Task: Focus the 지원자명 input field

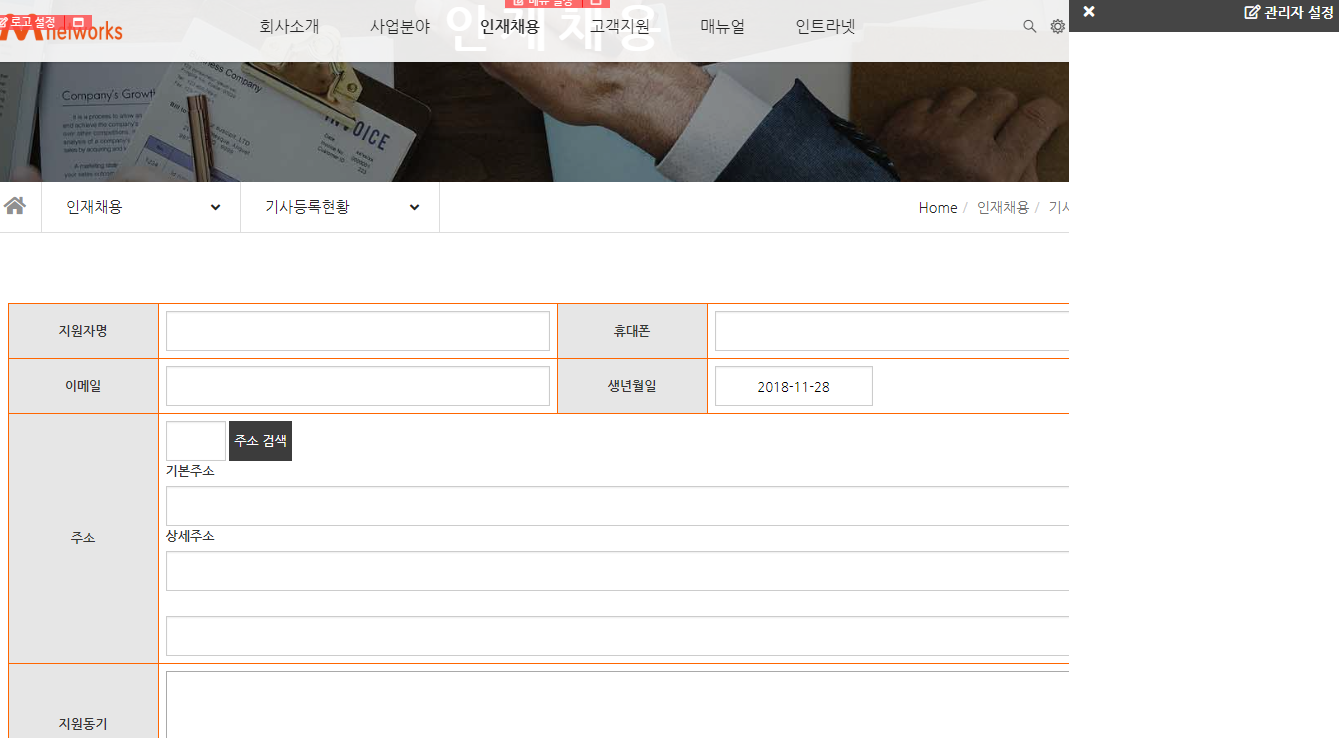Action: click(x=358, y=331)
